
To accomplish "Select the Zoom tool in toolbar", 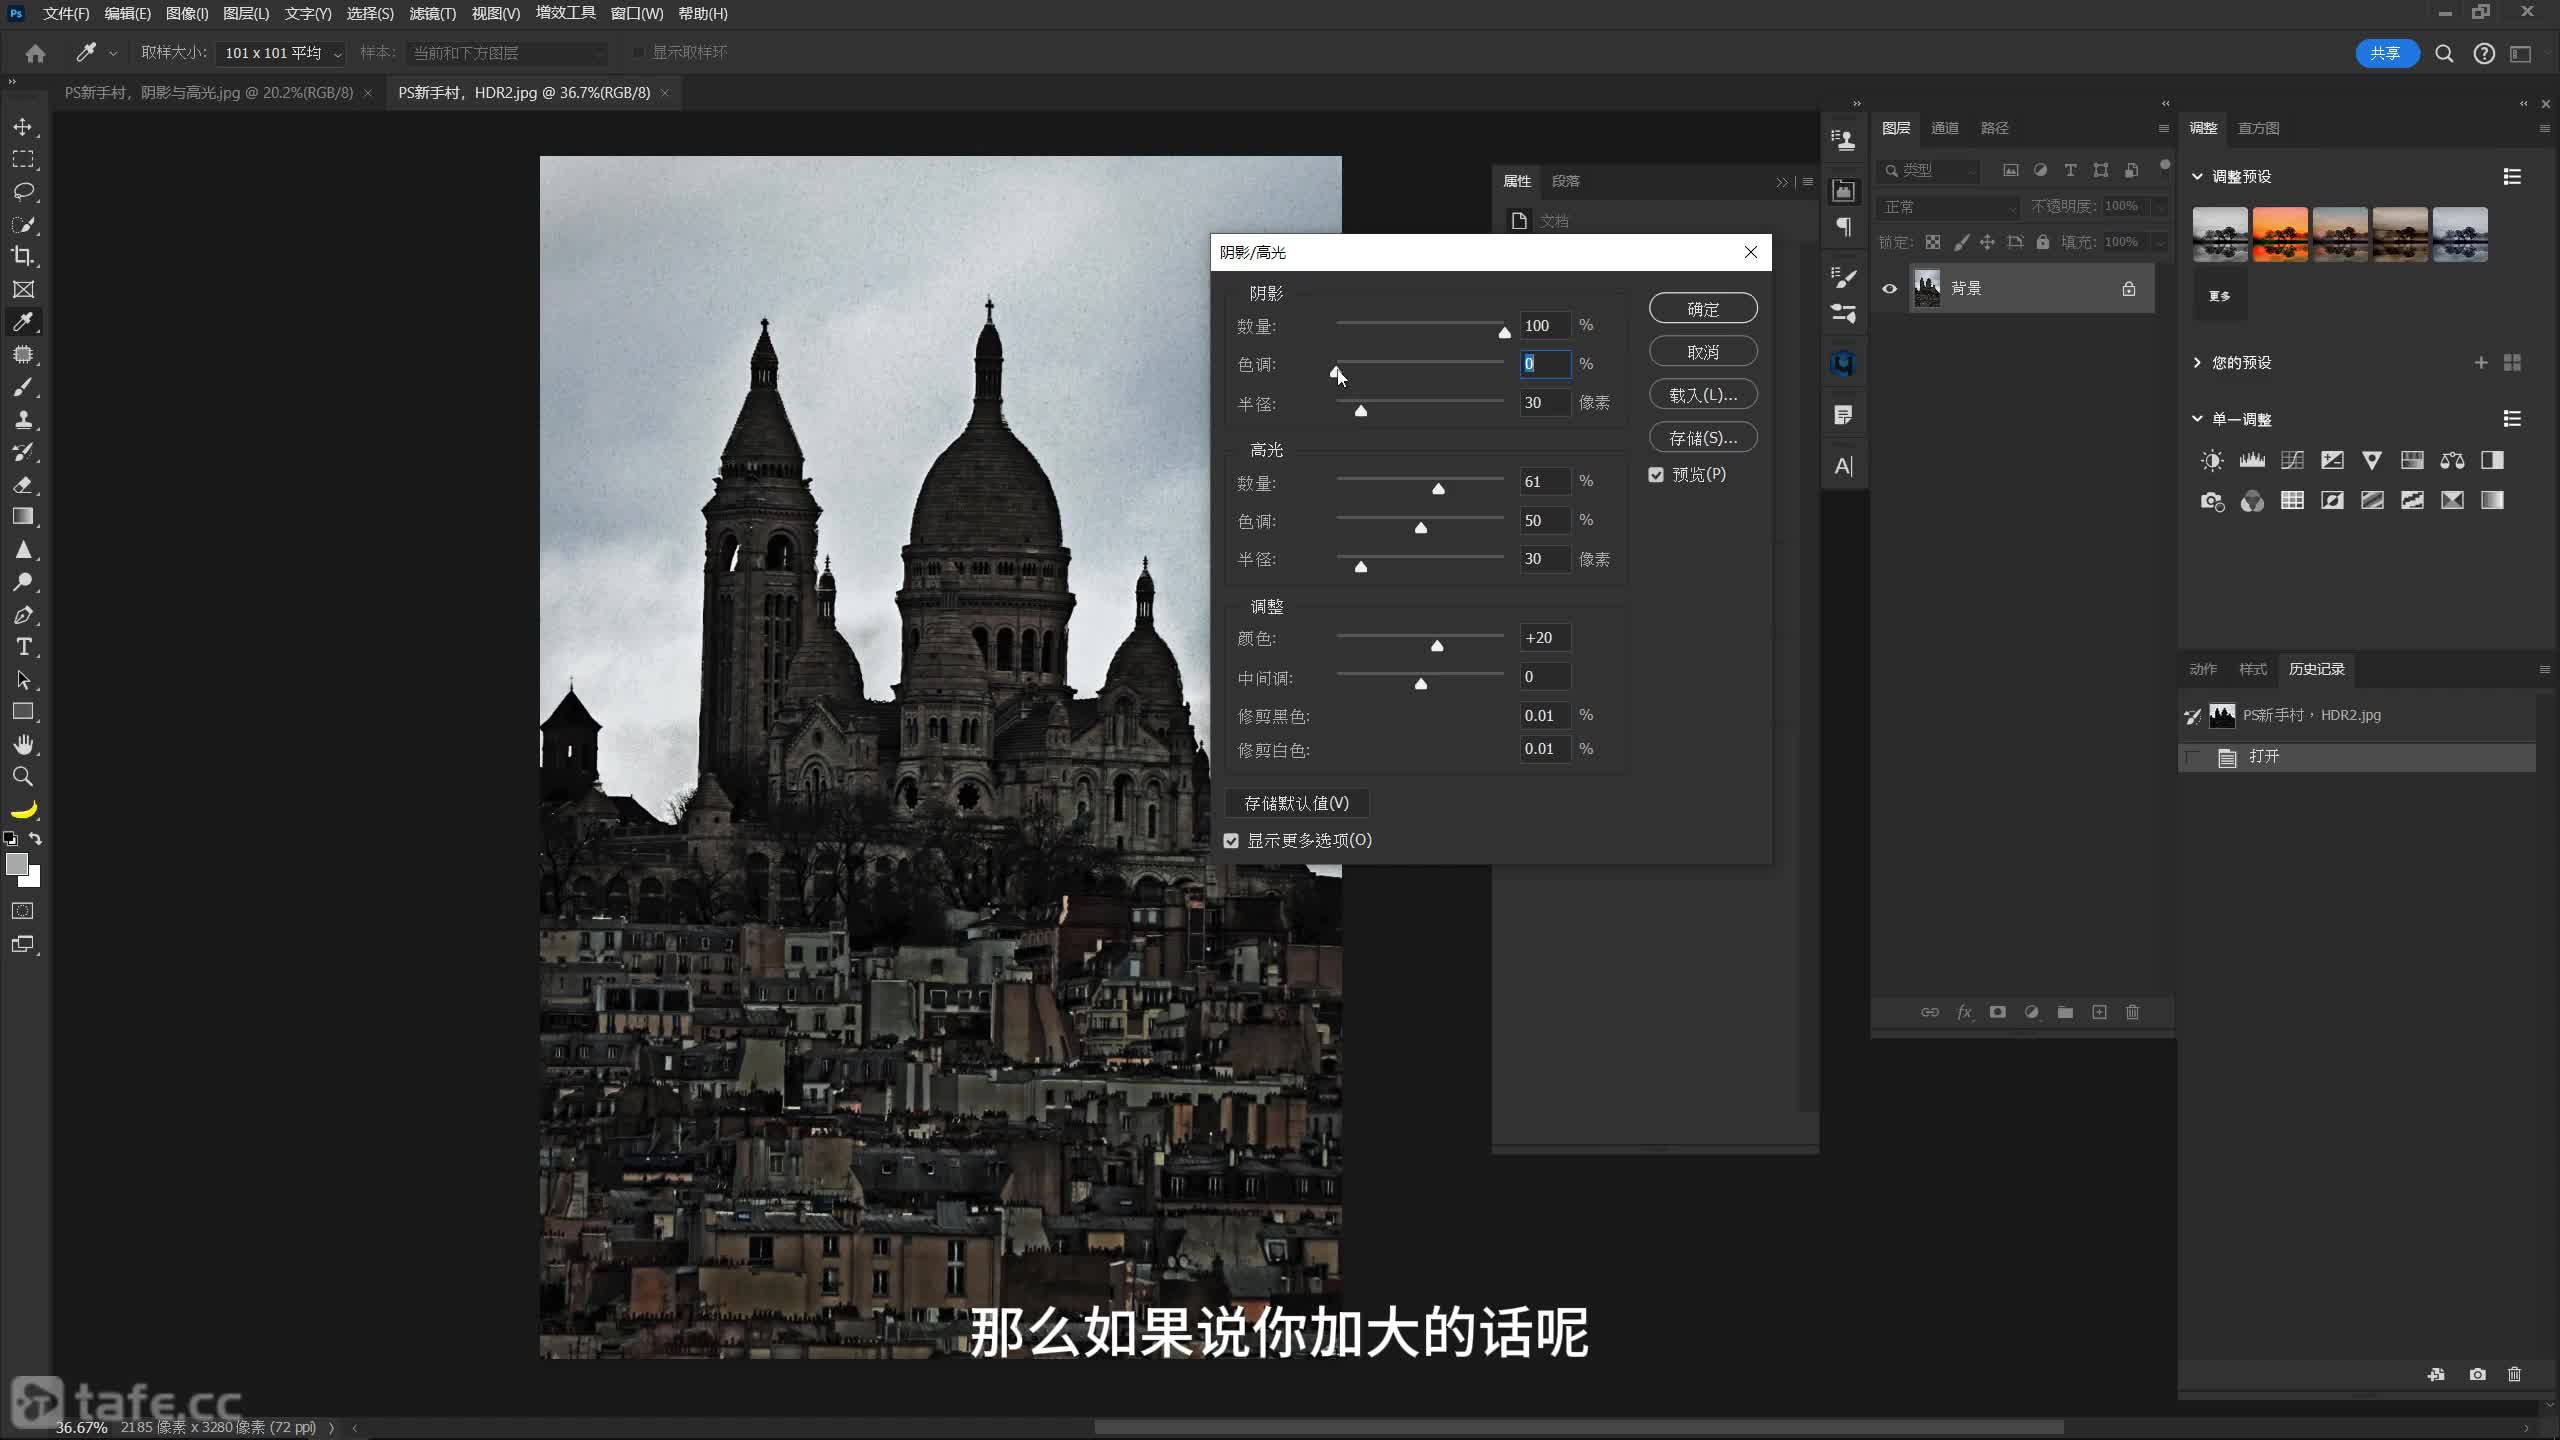I will [22, 777].
